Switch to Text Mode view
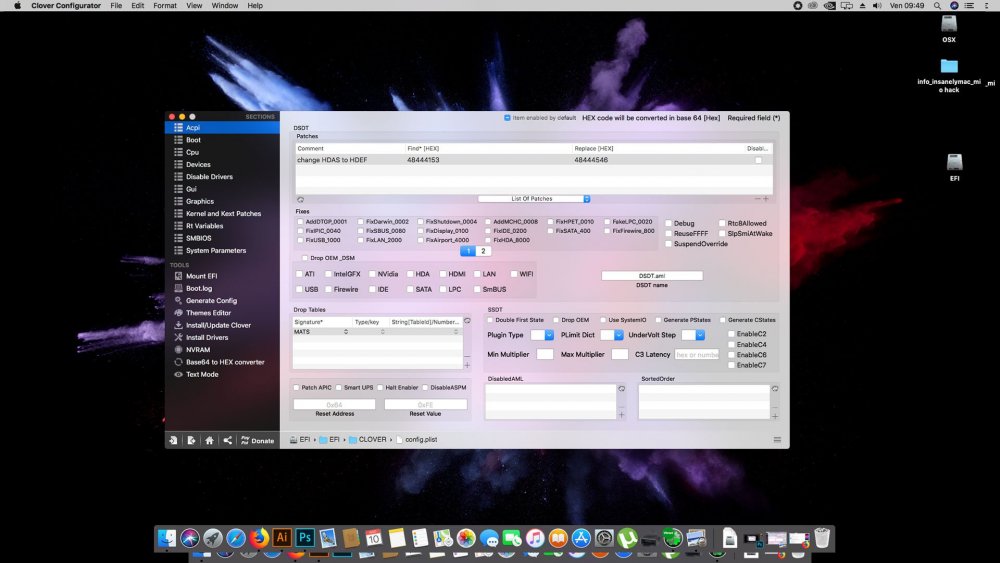Screen dimensions: 1000x563 tap(202, 374)
